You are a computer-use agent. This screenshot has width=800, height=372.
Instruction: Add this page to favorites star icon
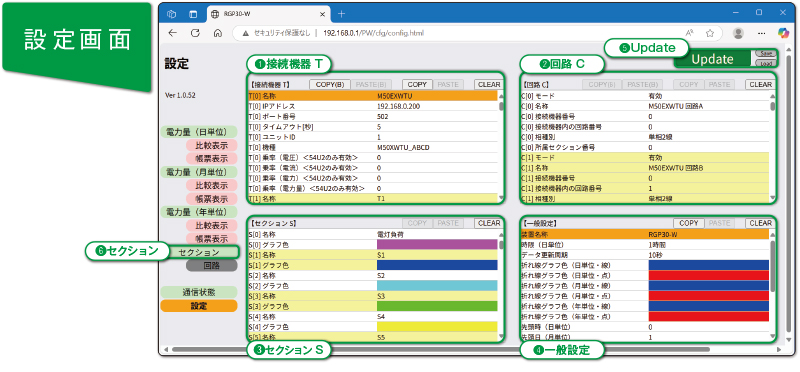(709, 33)
